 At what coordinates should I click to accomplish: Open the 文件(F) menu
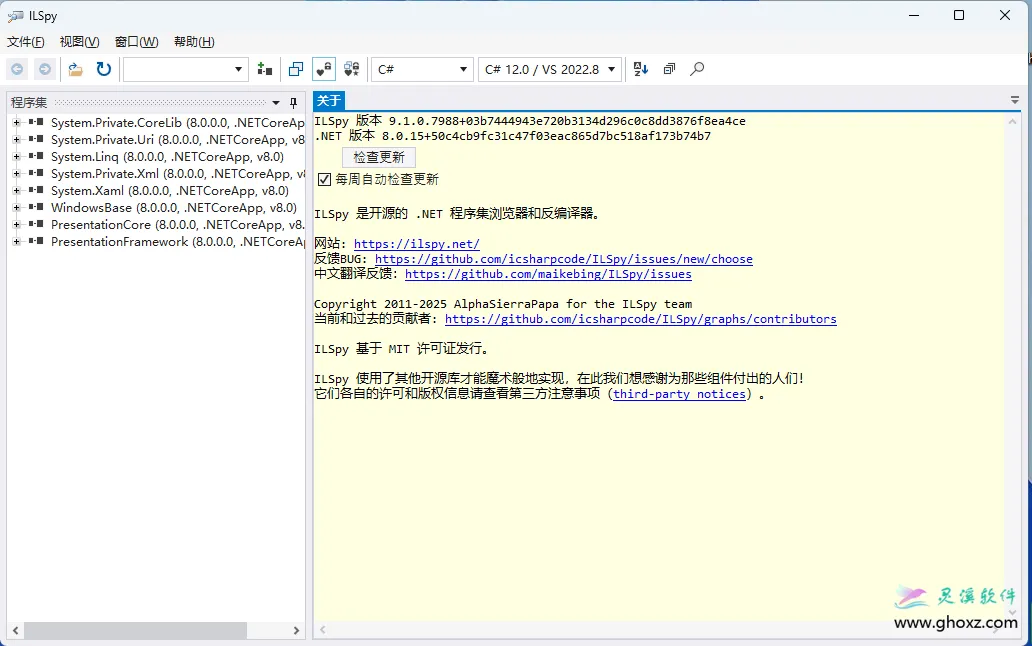click(26, 42)
